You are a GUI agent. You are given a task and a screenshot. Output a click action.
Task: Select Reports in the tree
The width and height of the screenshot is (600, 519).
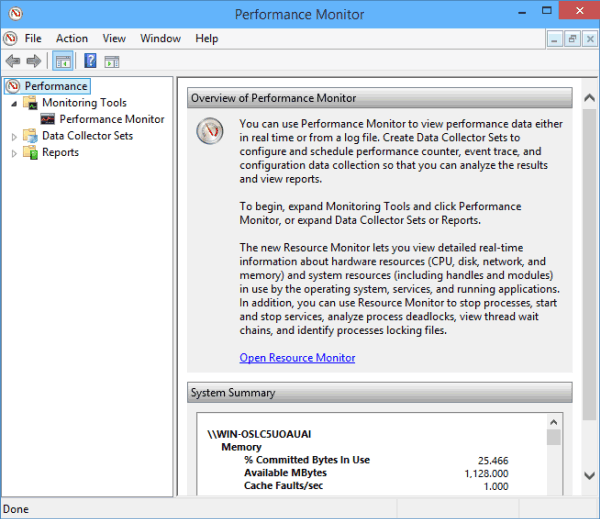tap(60, 152)
